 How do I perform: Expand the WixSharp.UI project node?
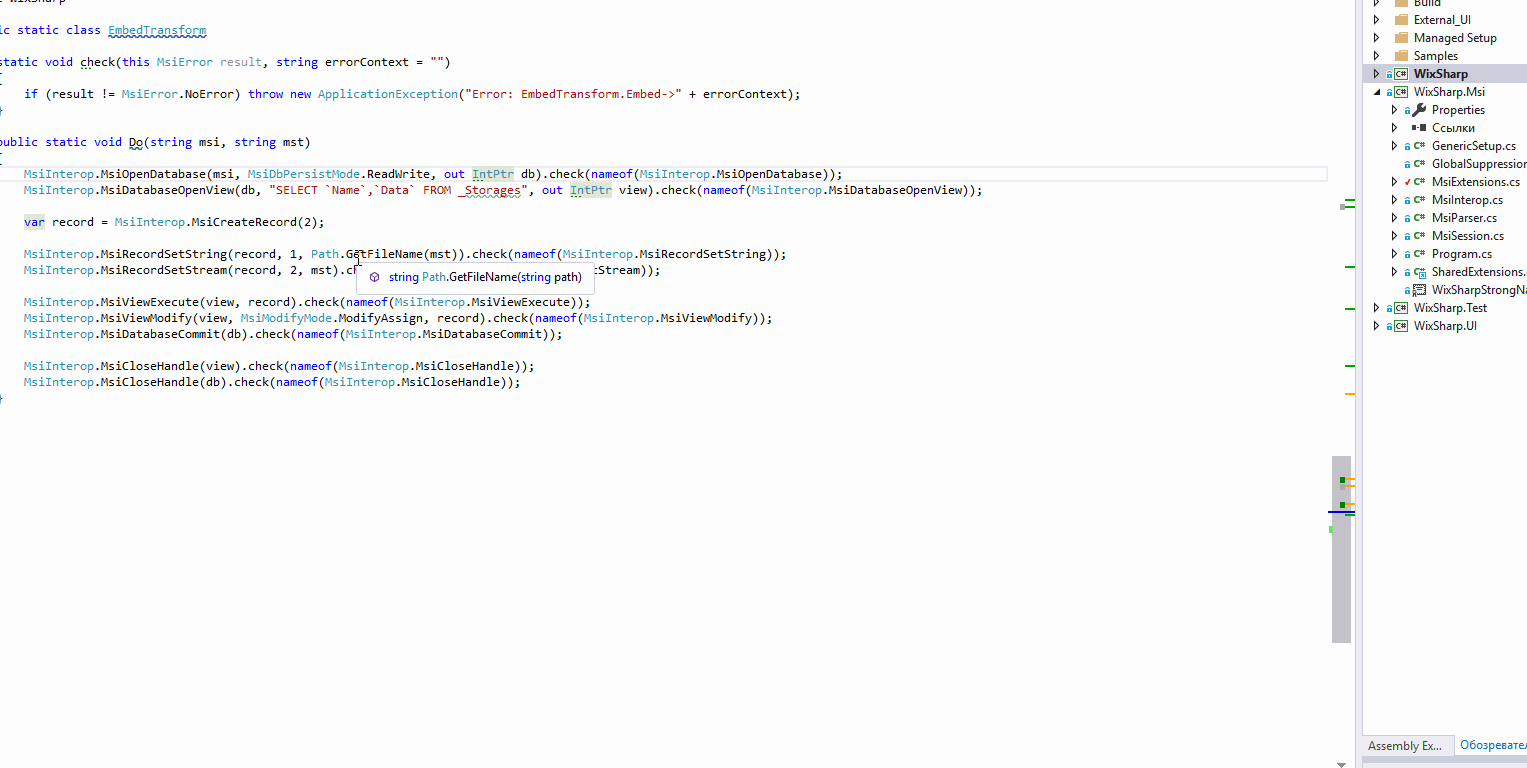click(1377, 326)
